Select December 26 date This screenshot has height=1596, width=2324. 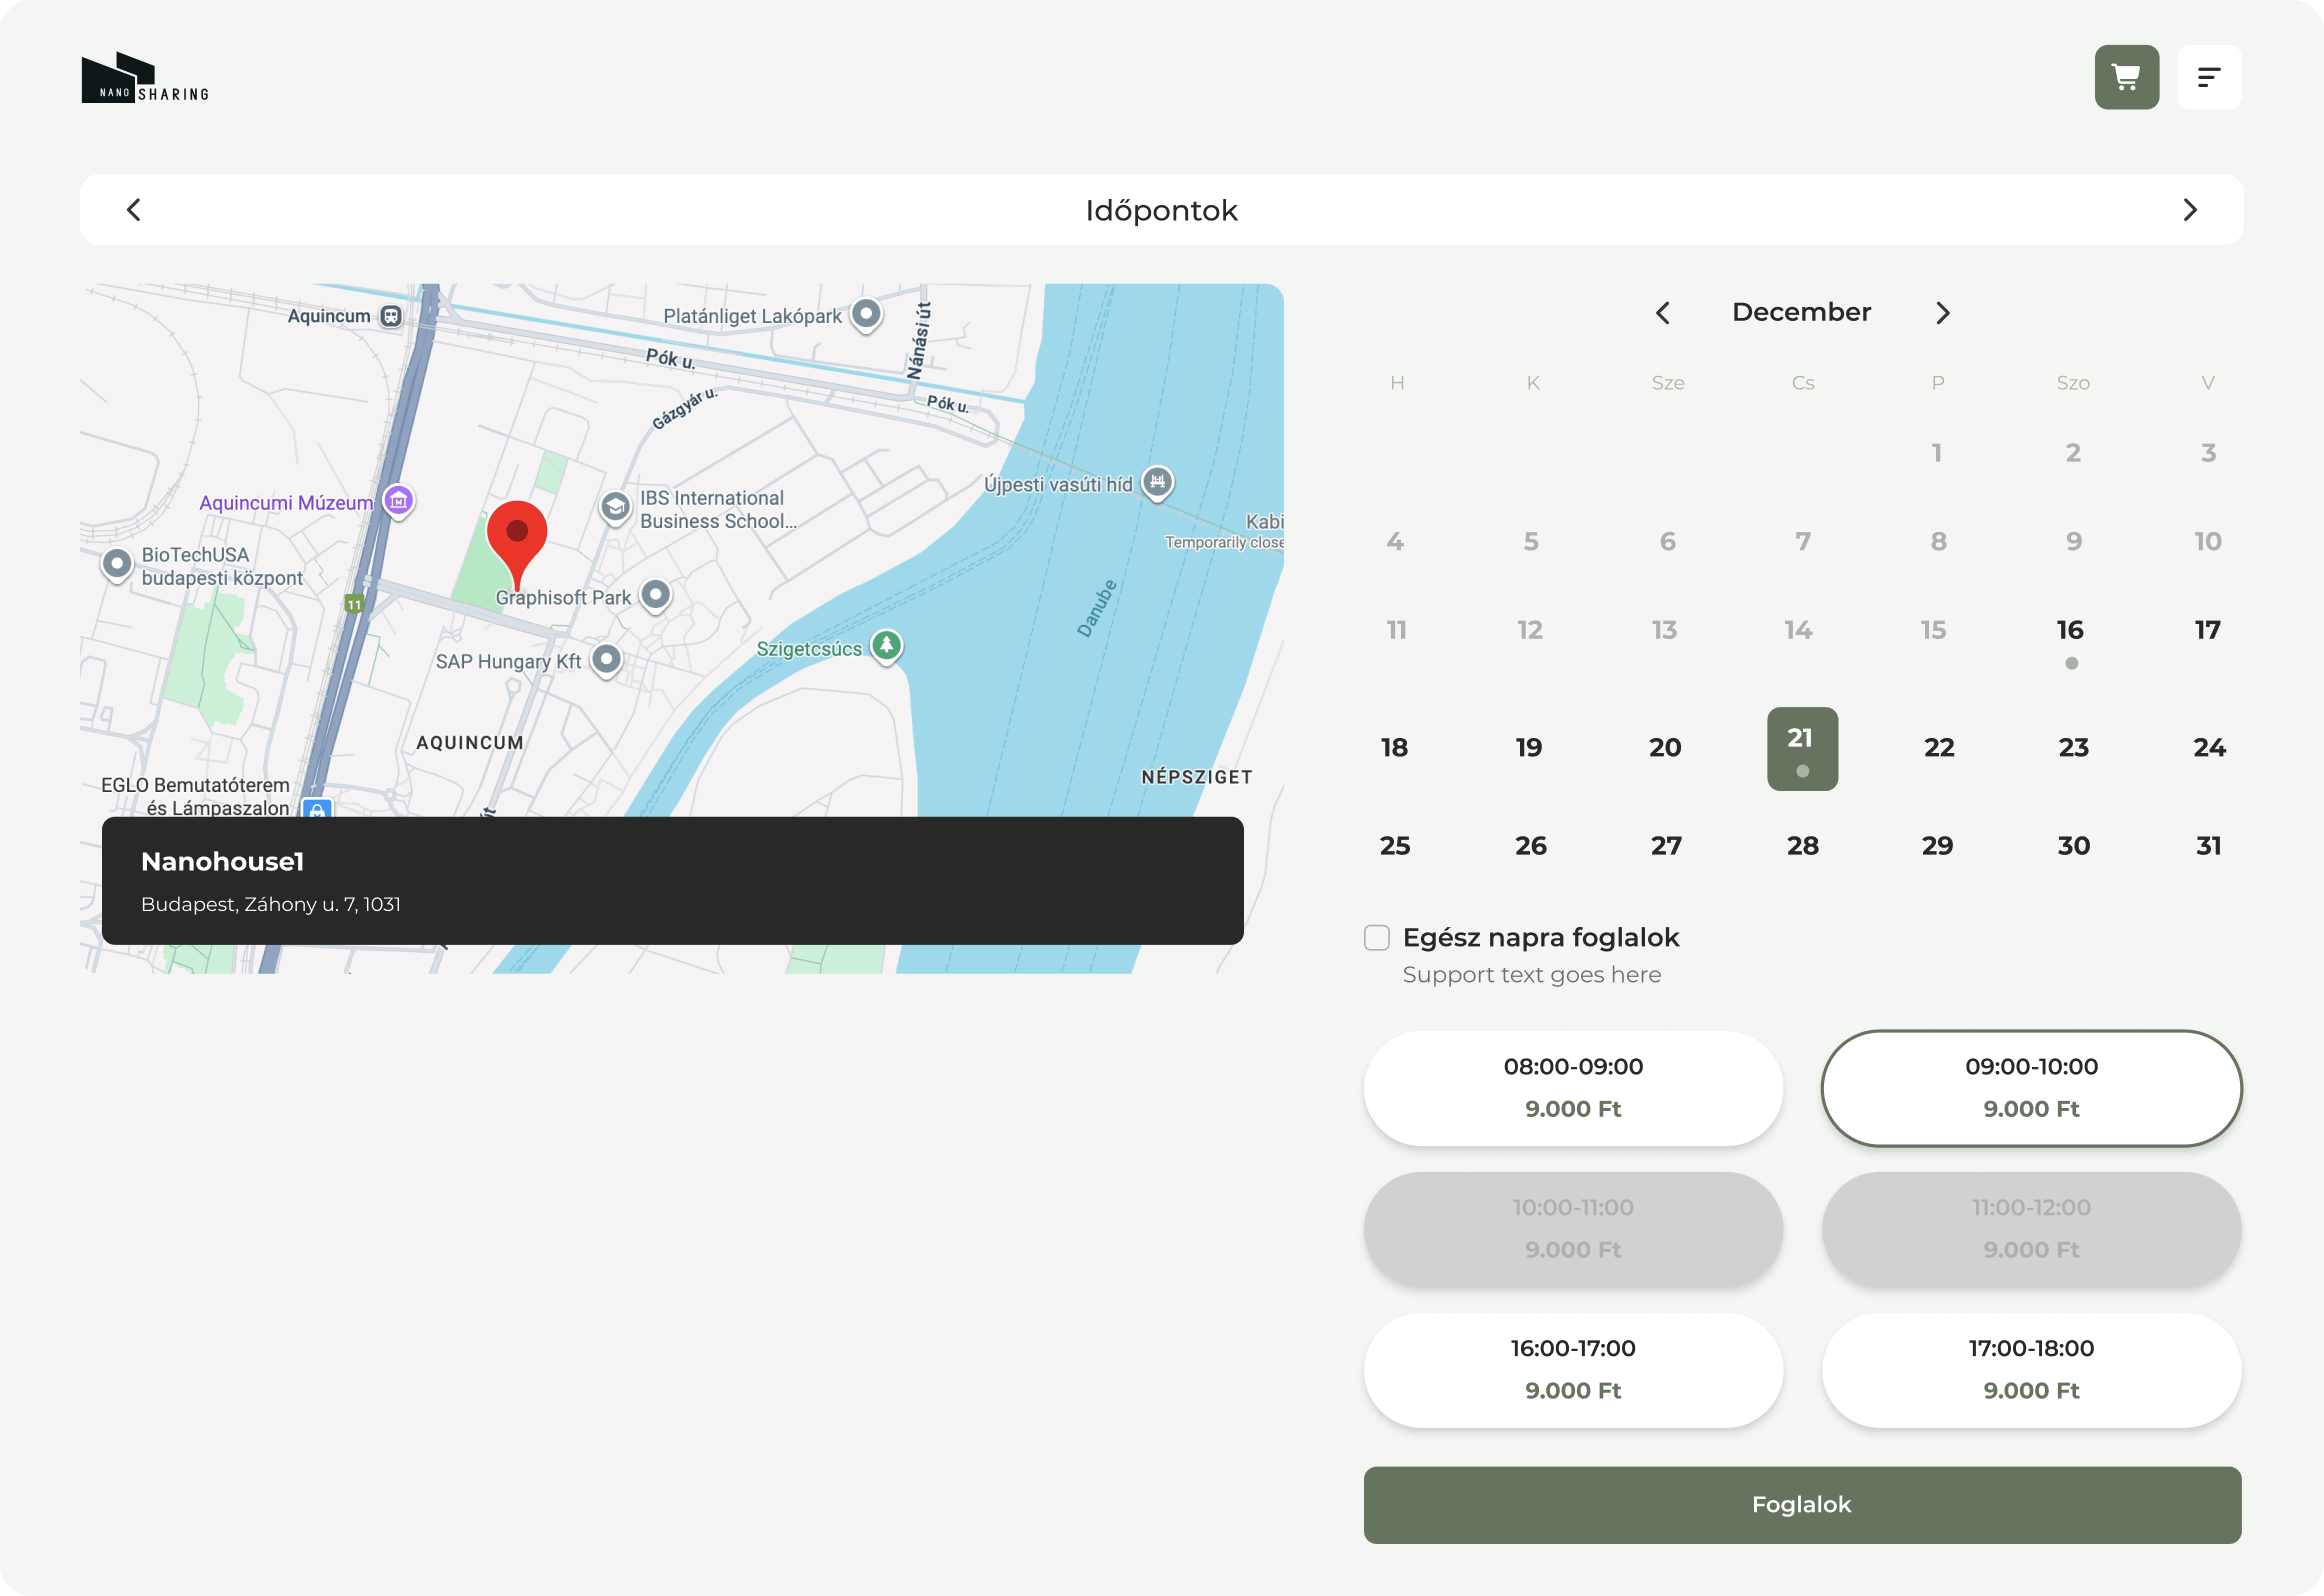(1531, 846)
